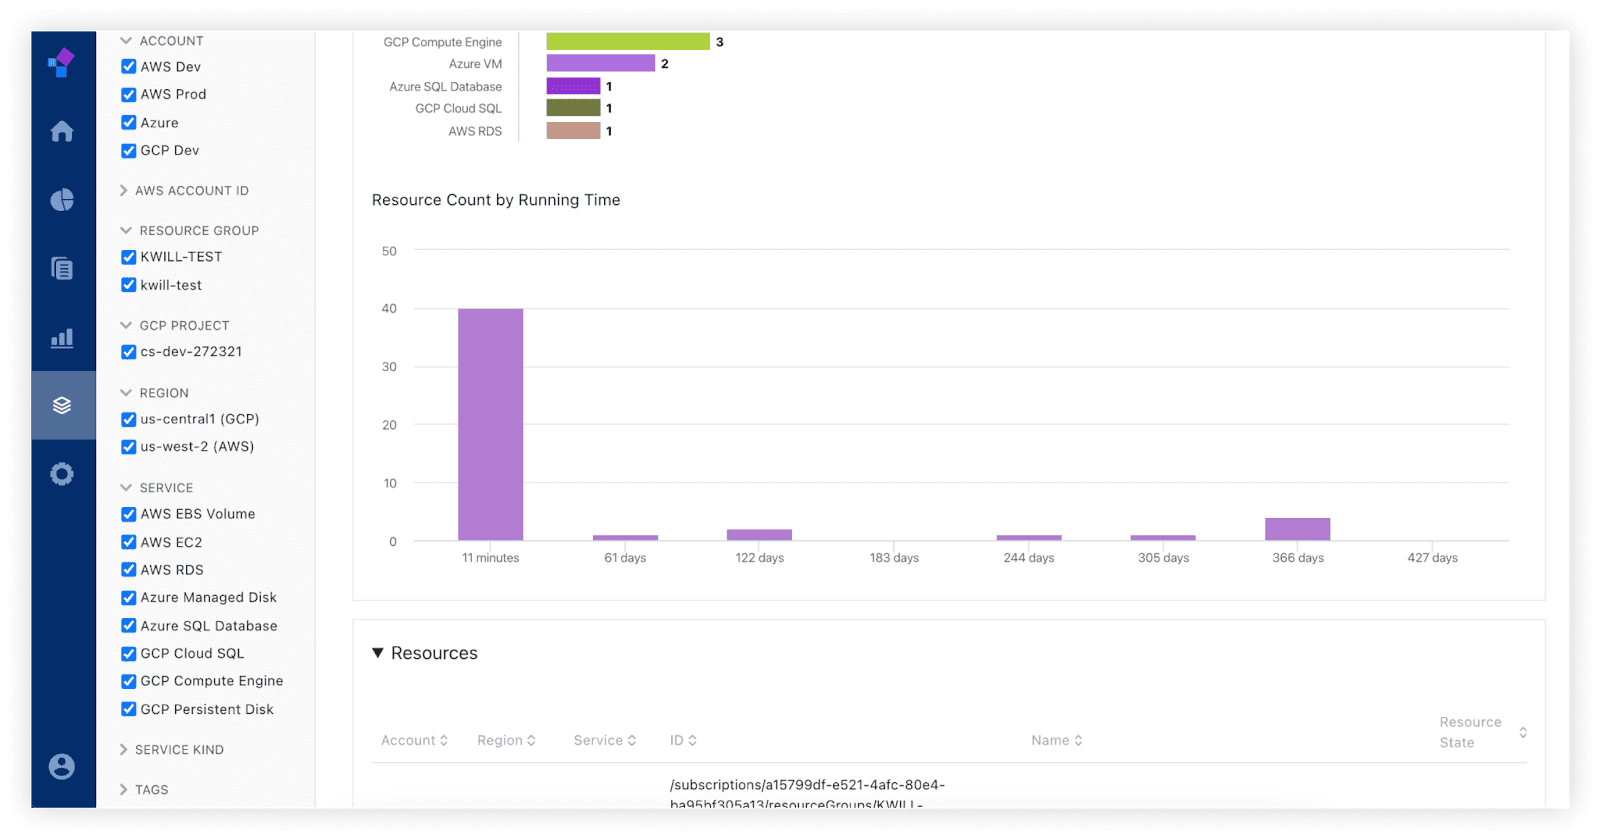Sort the table by Service column
The width and height of the screenshot is (1600, 839).
[604, 741]
